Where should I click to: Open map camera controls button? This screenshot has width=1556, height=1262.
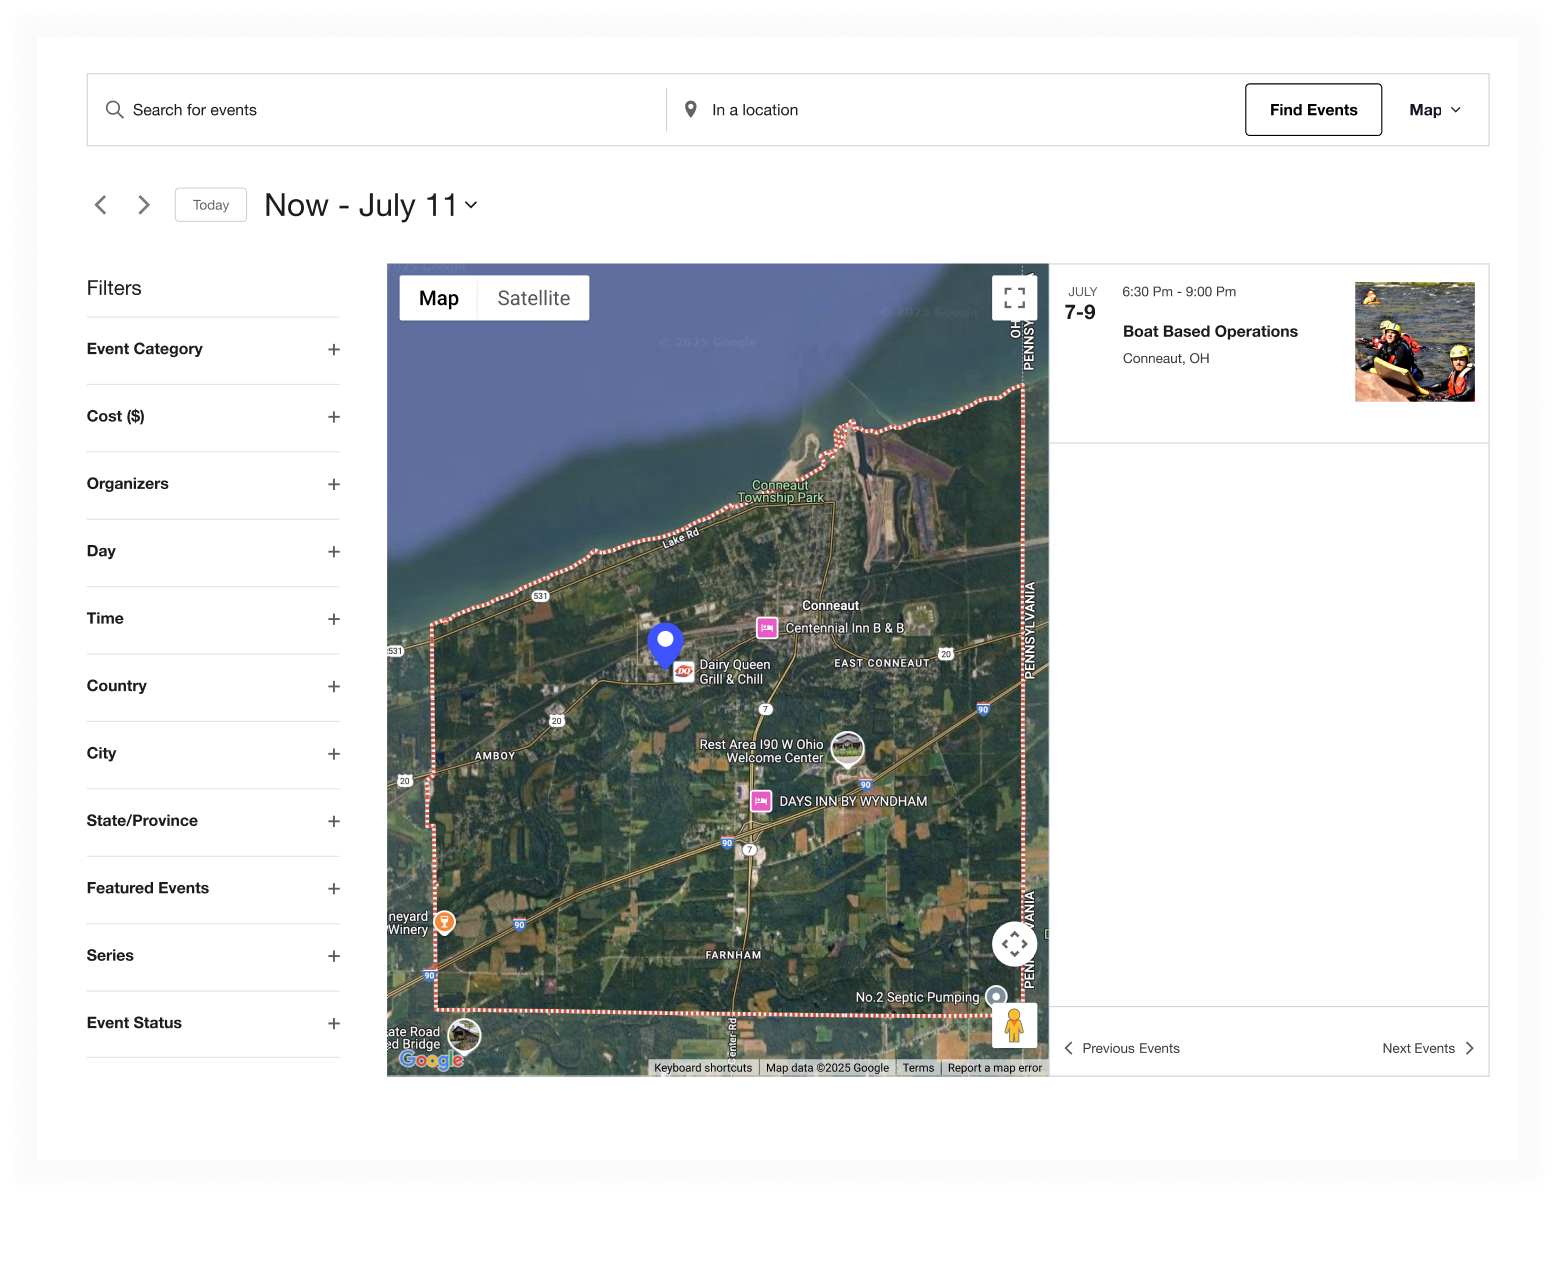[1014, 944]
